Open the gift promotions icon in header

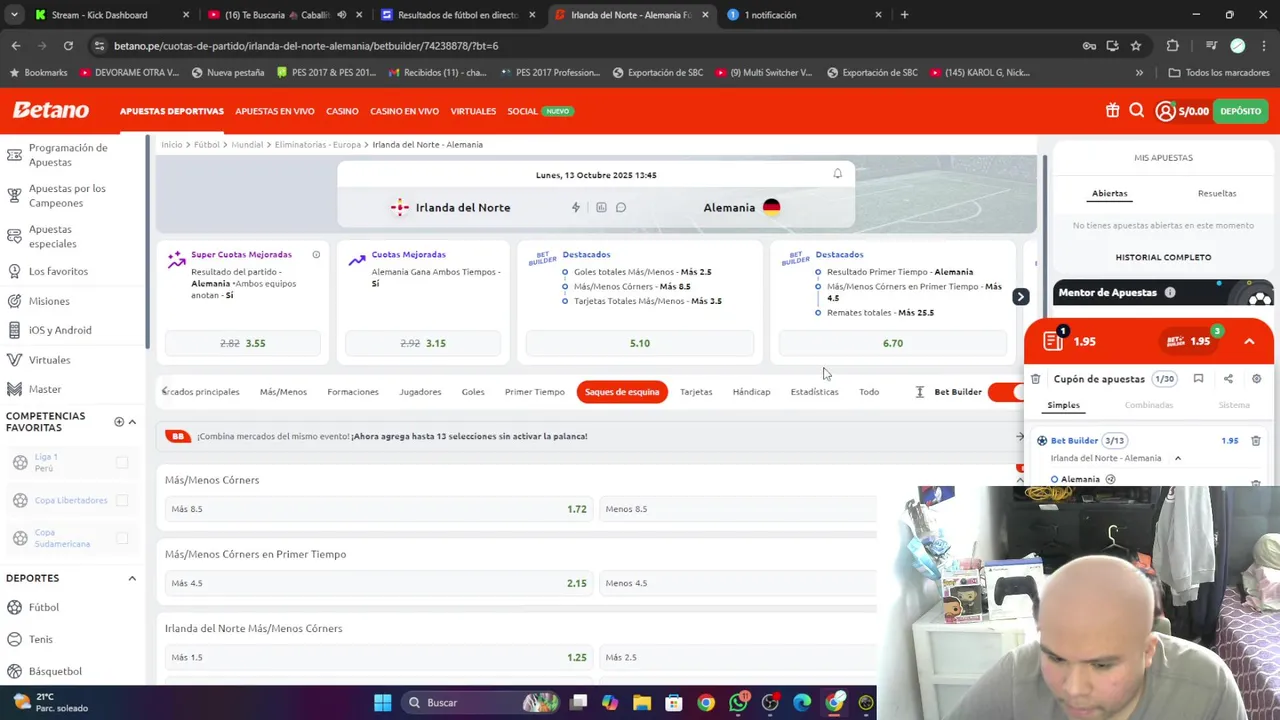[x=1112, y=111]
